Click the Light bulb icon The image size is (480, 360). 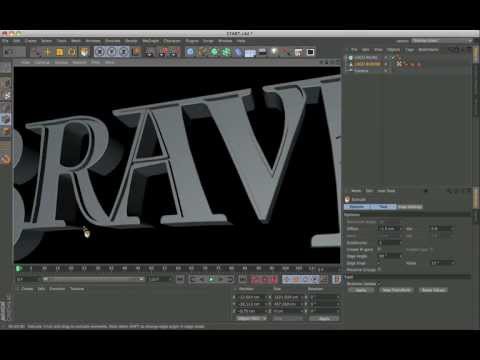274,52
